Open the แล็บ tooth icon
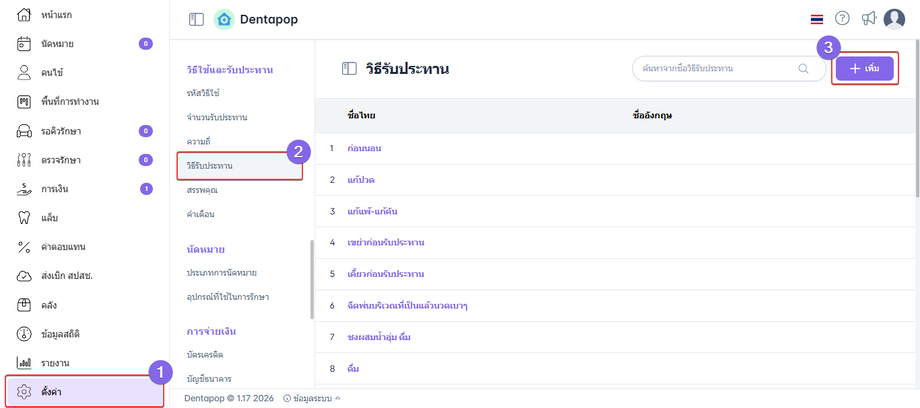The image size is (920, 408). [25, 217]
